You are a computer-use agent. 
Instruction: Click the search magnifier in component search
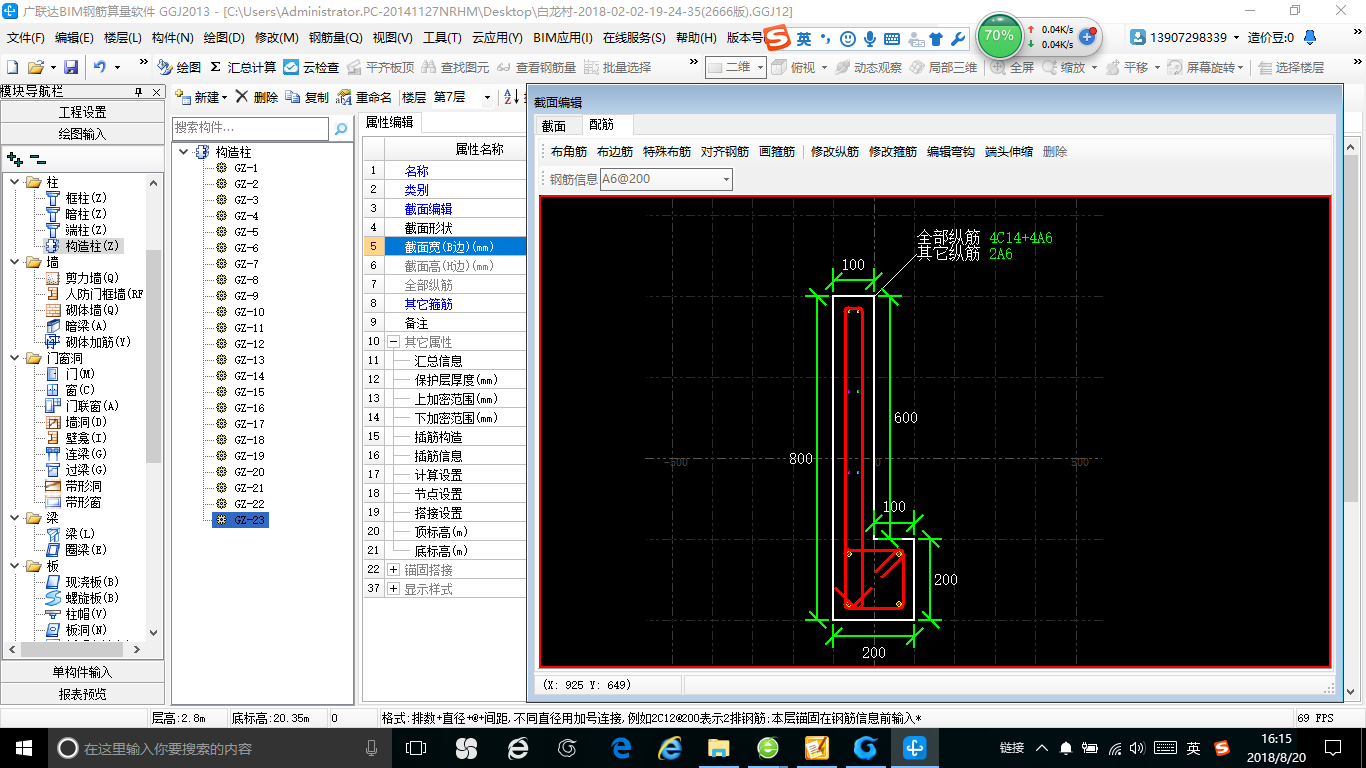pyautogui.click(x=341, y=128)
